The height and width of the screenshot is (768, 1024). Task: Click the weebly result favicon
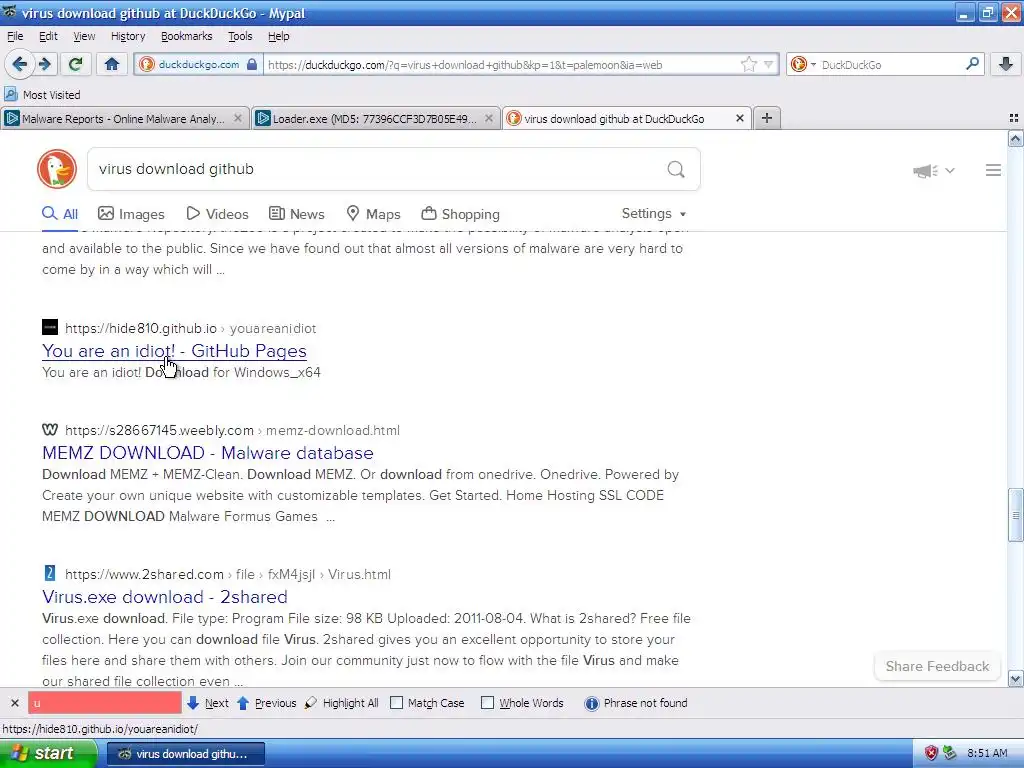coord(50,429)
